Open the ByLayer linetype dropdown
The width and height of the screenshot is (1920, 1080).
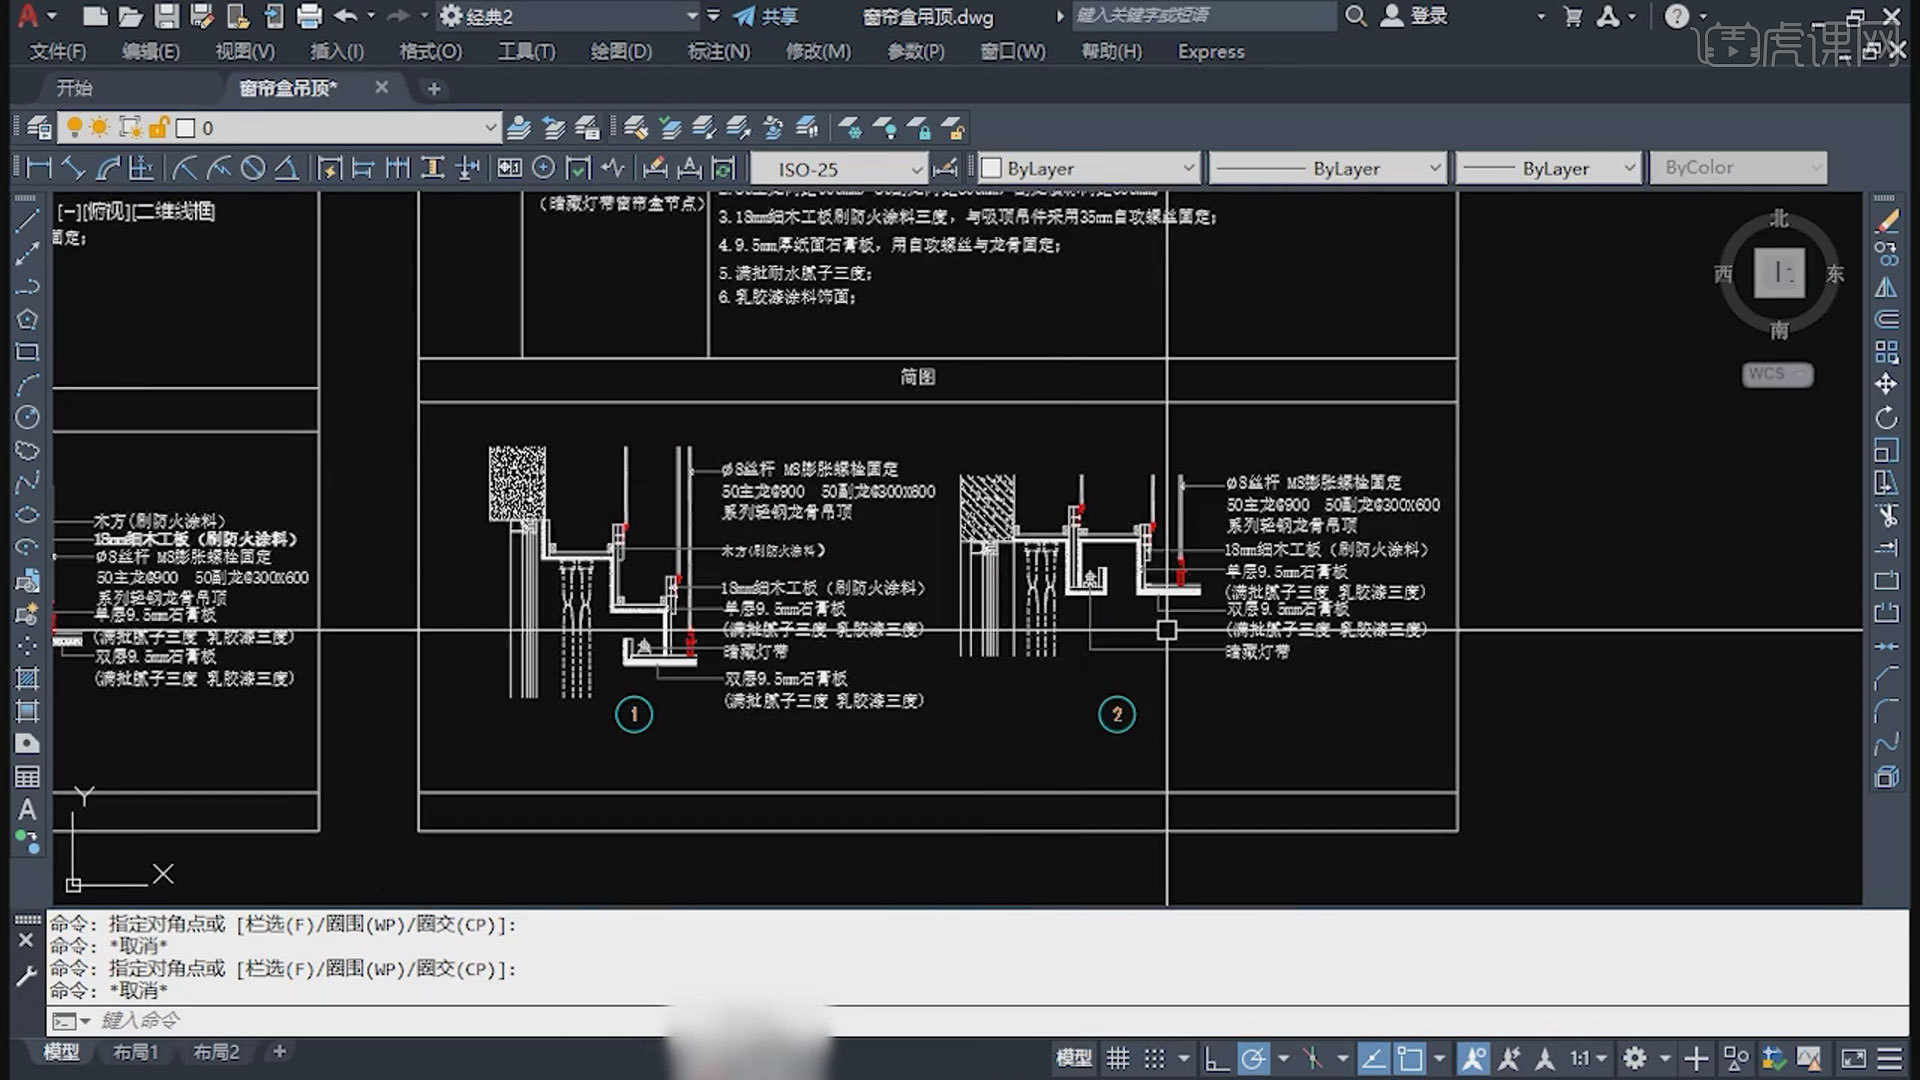(1327, 168)
